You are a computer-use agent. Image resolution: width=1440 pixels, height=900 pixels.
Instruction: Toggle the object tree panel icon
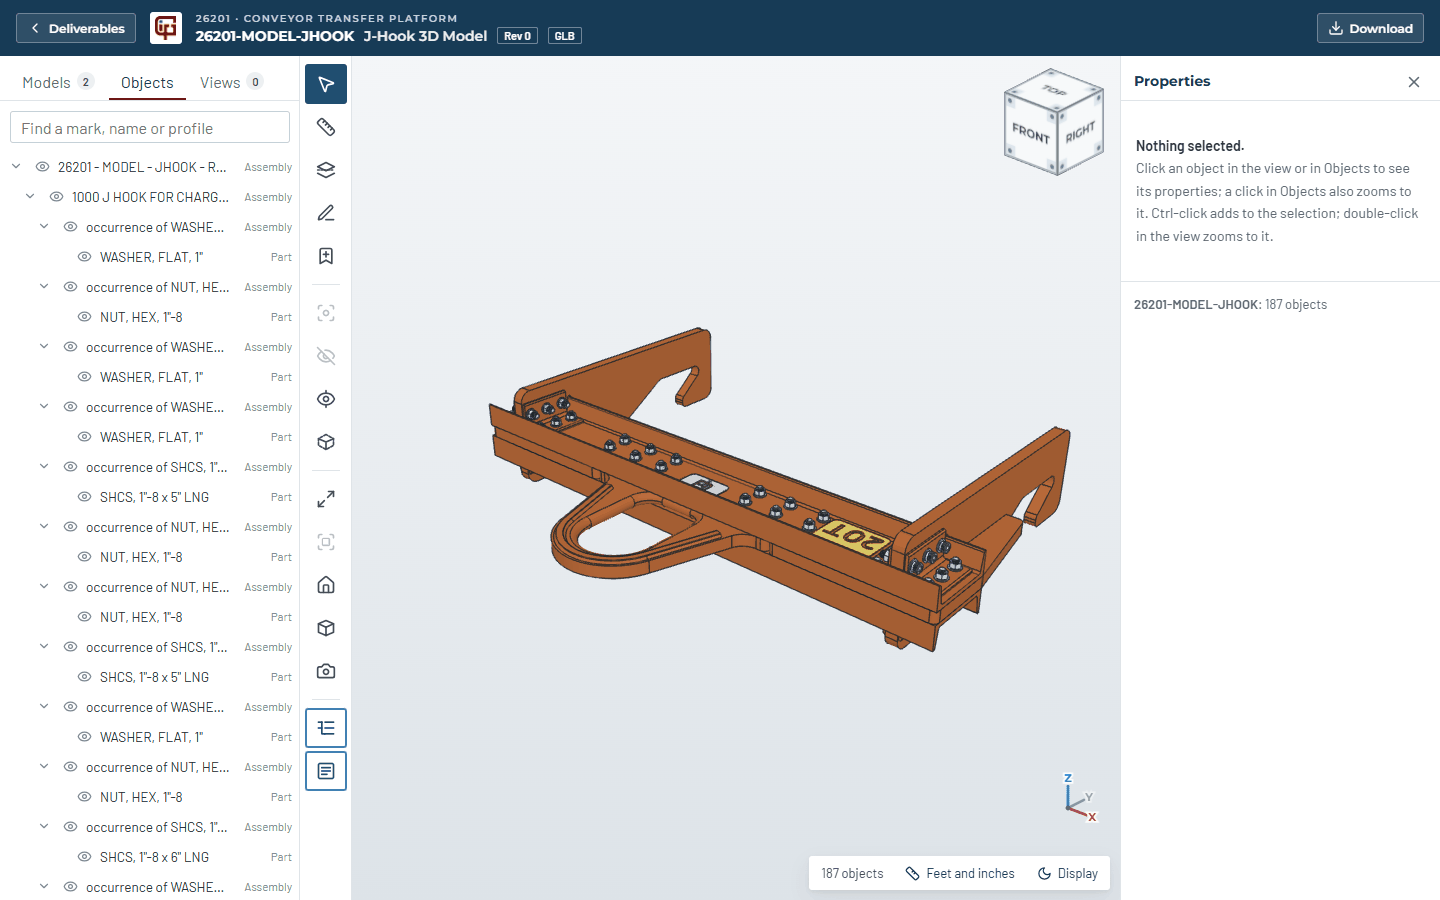326,728
